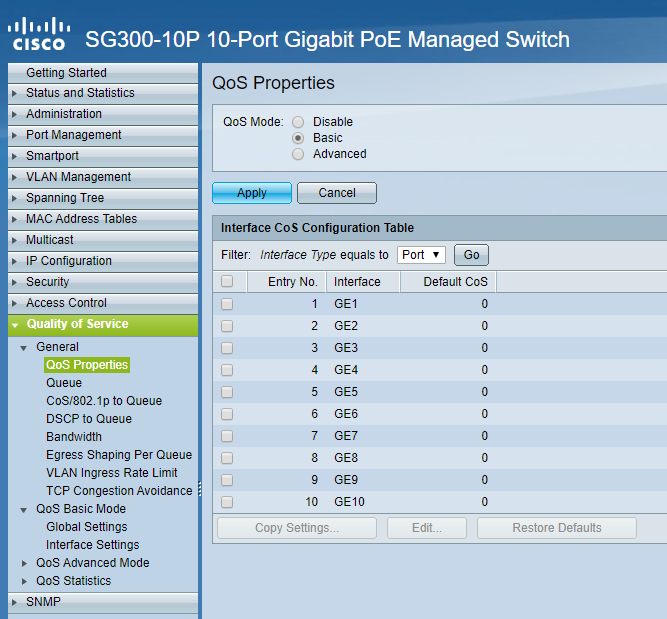Collapse the General tree node
The width and height of the screenshot is (667, 619).
(x=26, y=347)
